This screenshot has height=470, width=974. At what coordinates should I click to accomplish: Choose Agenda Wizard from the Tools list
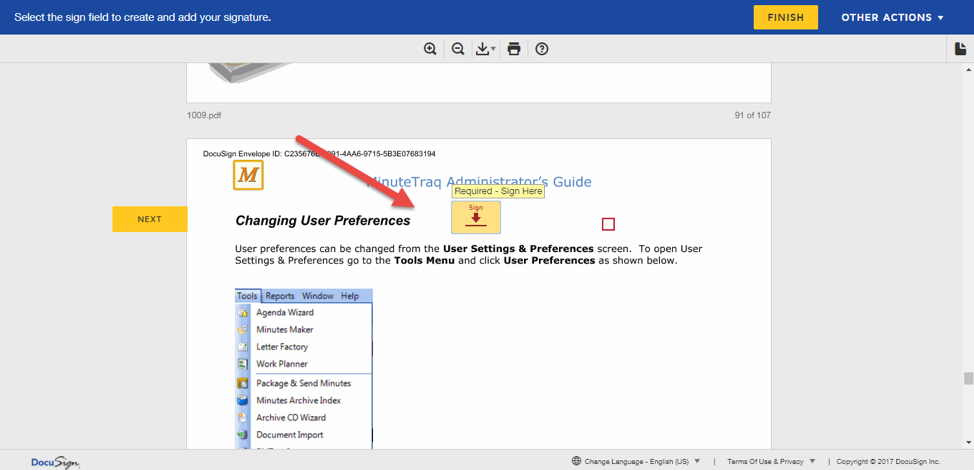285,313
